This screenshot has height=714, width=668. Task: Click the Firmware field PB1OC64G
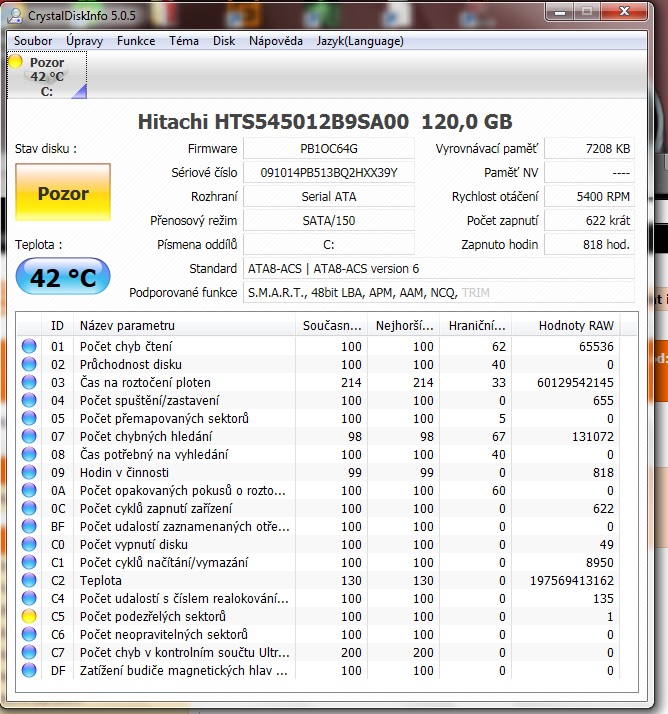coord(329,148)
